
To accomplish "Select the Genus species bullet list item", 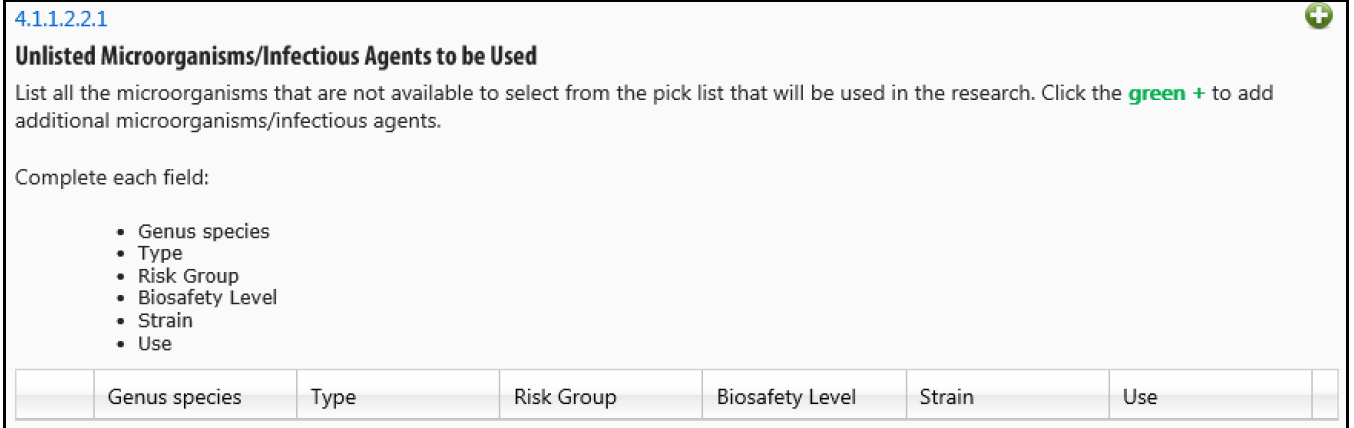I will tap(204, 232).
